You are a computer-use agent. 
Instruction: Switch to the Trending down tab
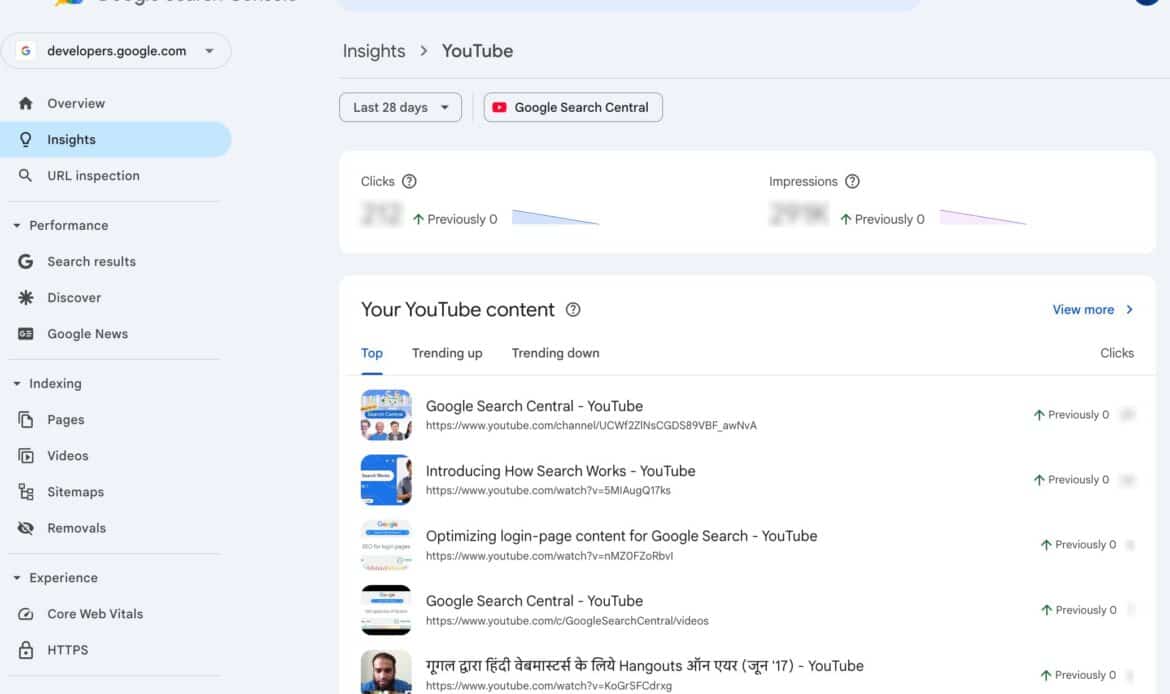tap(555, 353)
